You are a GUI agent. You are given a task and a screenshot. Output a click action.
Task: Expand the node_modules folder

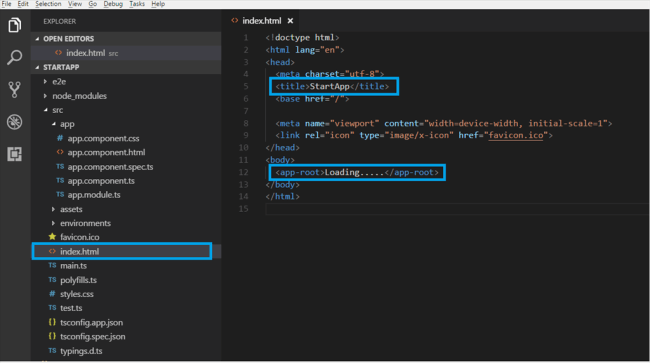tap(45, 96)
